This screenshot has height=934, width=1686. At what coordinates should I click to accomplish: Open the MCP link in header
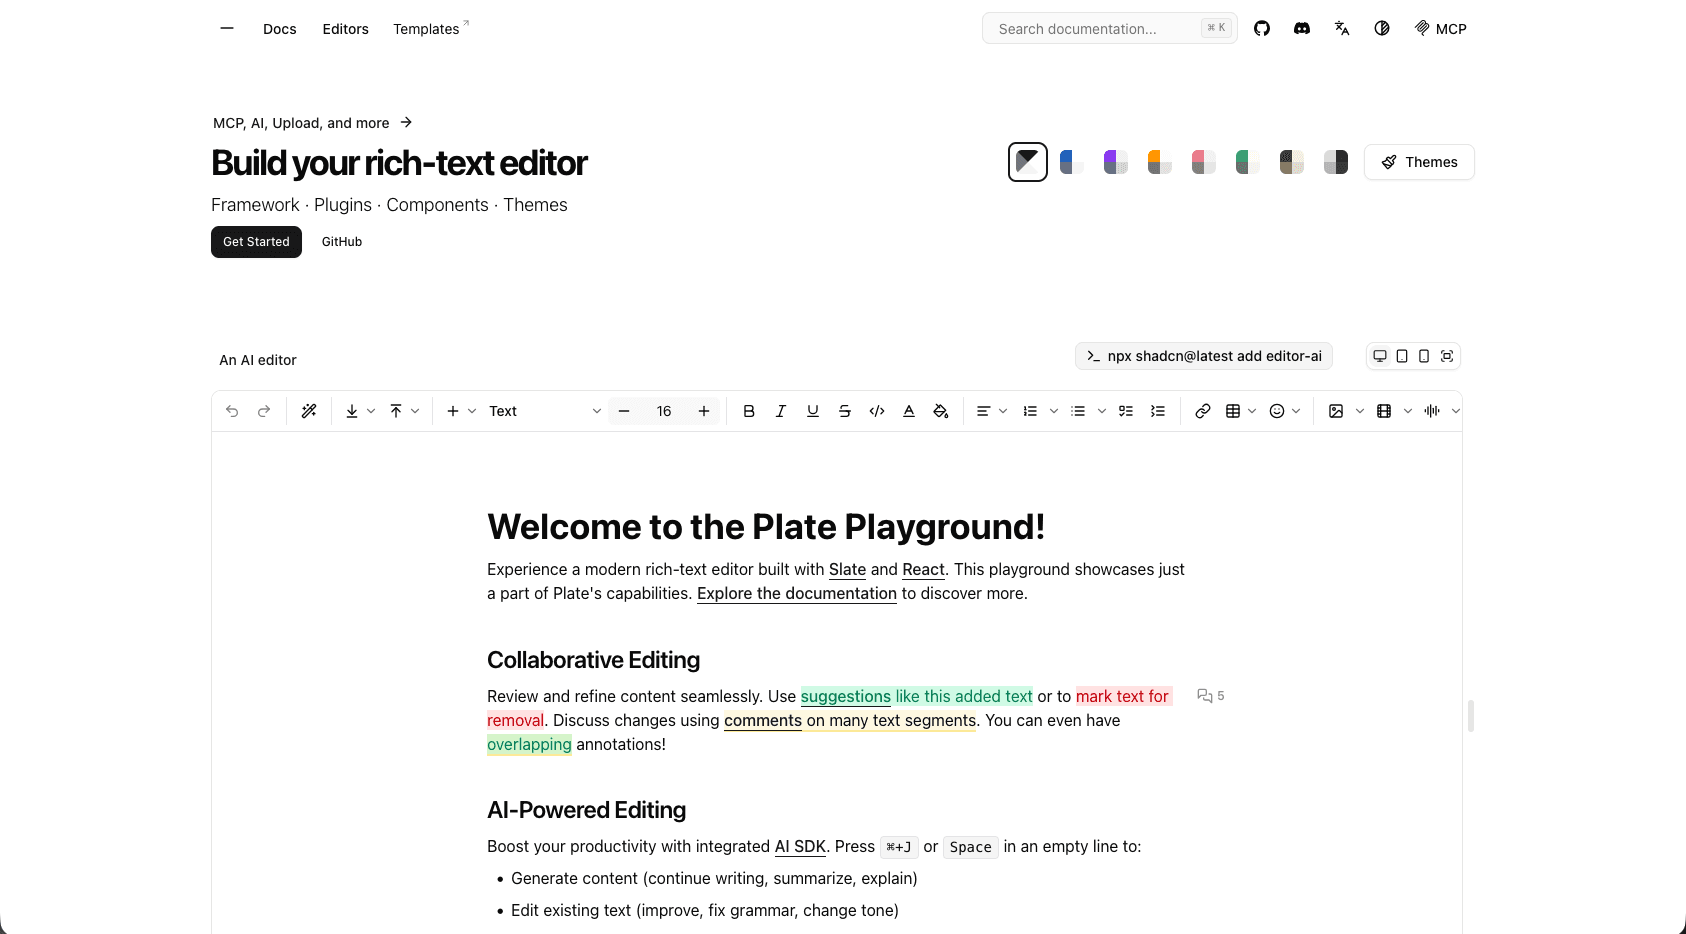(1441, 29)
